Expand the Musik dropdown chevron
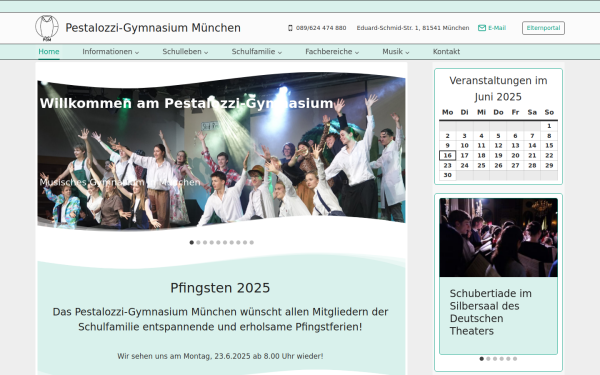Image resolution: width=600 pixels, height=375 pixels. pyautogui.click(x=407, y=52)
